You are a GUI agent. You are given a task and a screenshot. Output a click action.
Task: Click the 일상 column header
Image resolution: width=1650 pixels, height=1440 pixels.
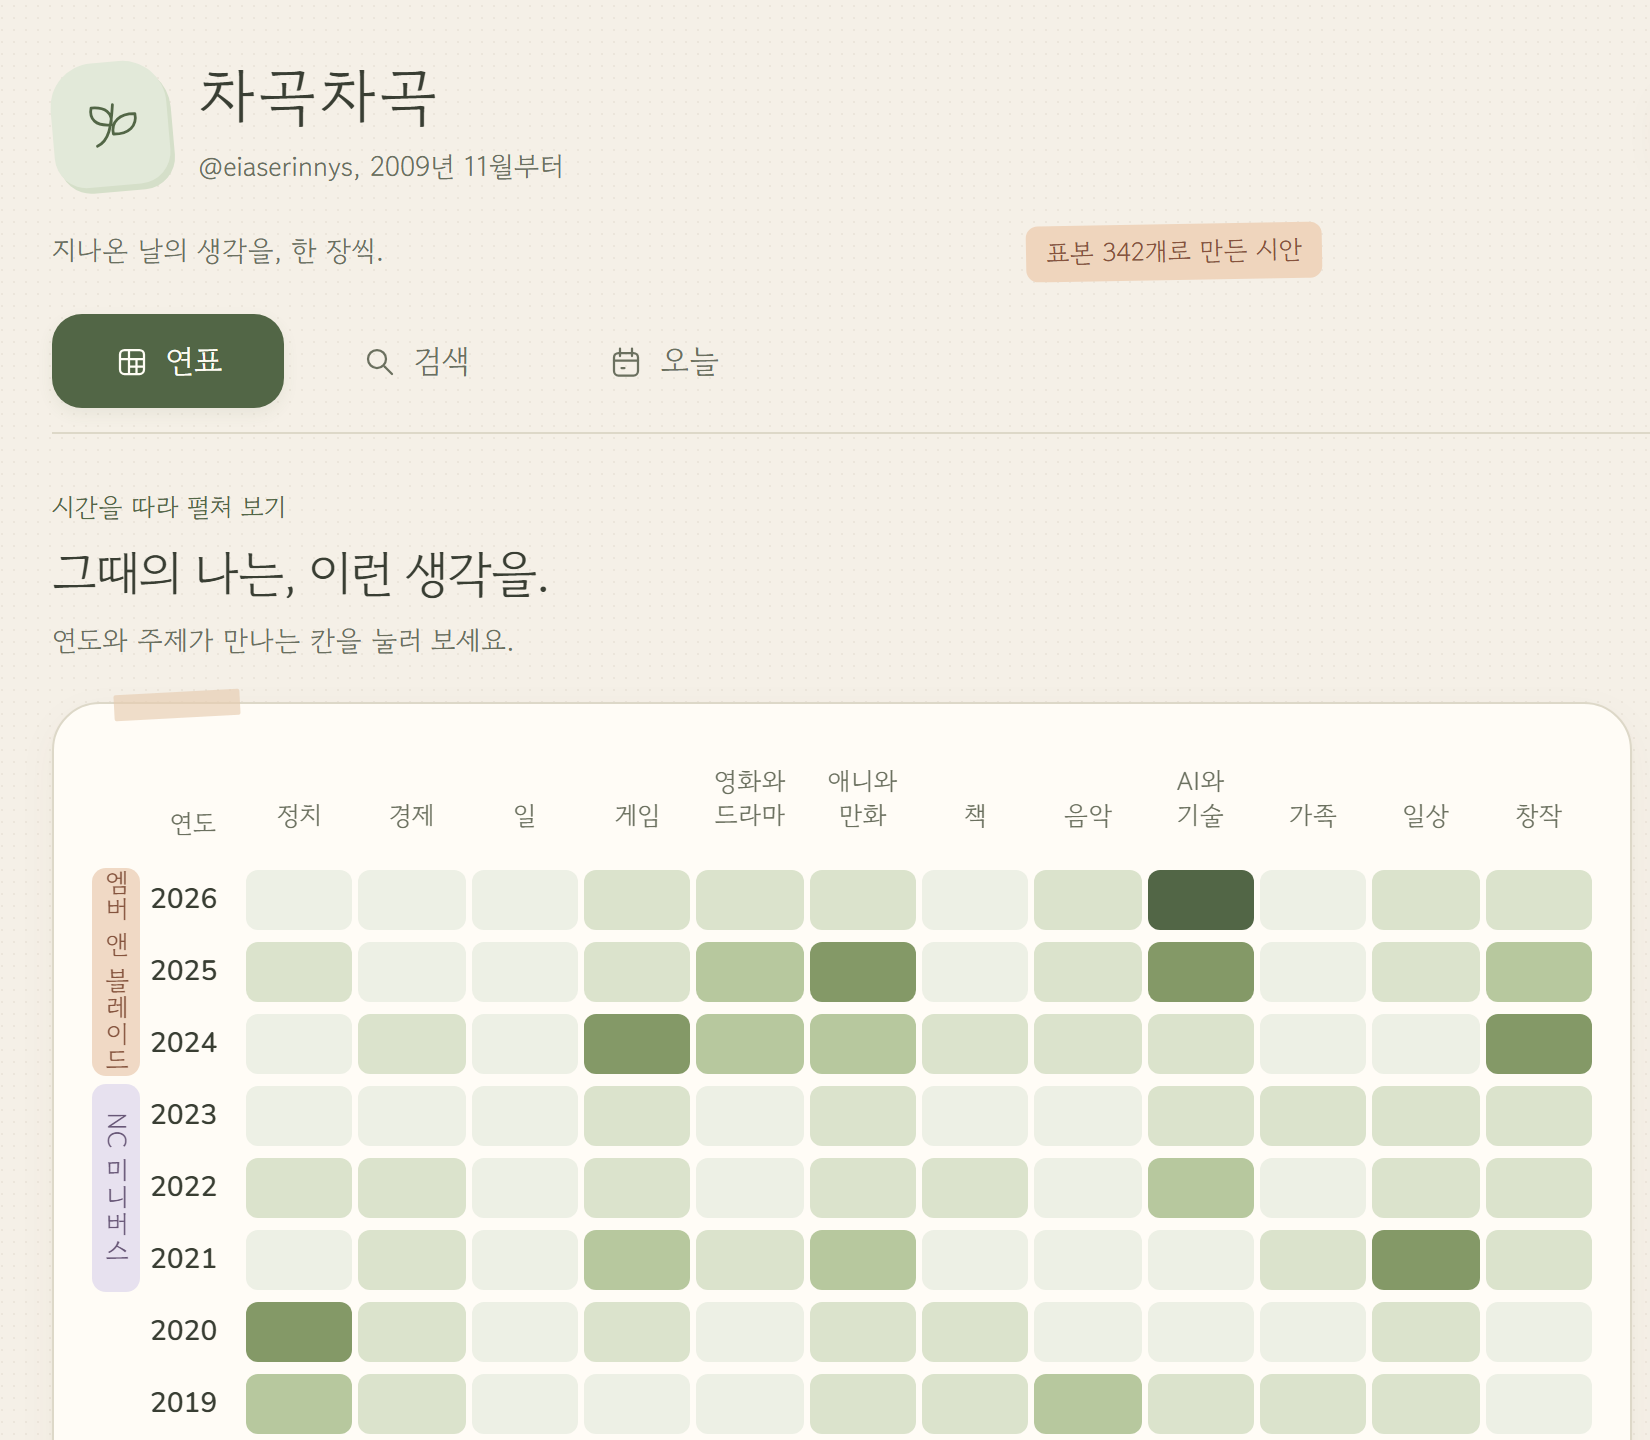point(1426,816)
